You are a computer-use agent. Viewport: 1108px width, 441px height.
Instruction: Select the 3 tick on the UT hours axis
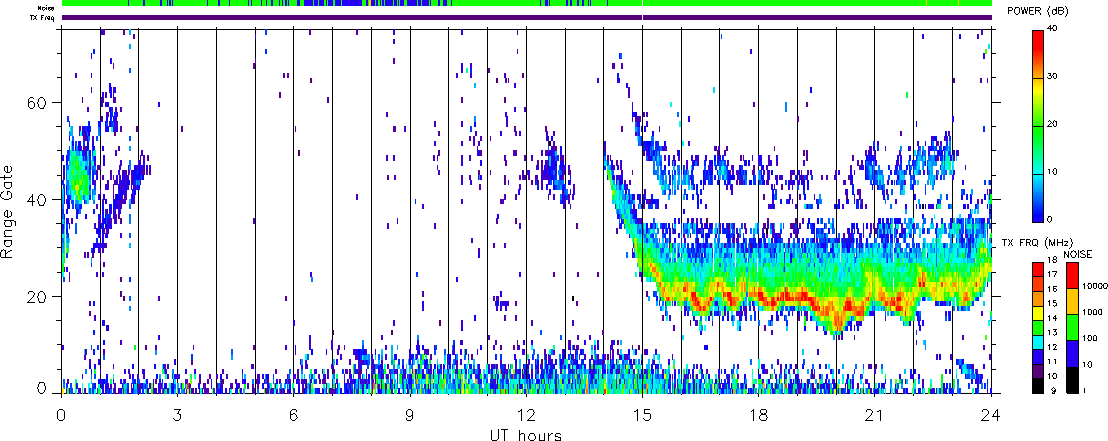click(x=177, y=415)
